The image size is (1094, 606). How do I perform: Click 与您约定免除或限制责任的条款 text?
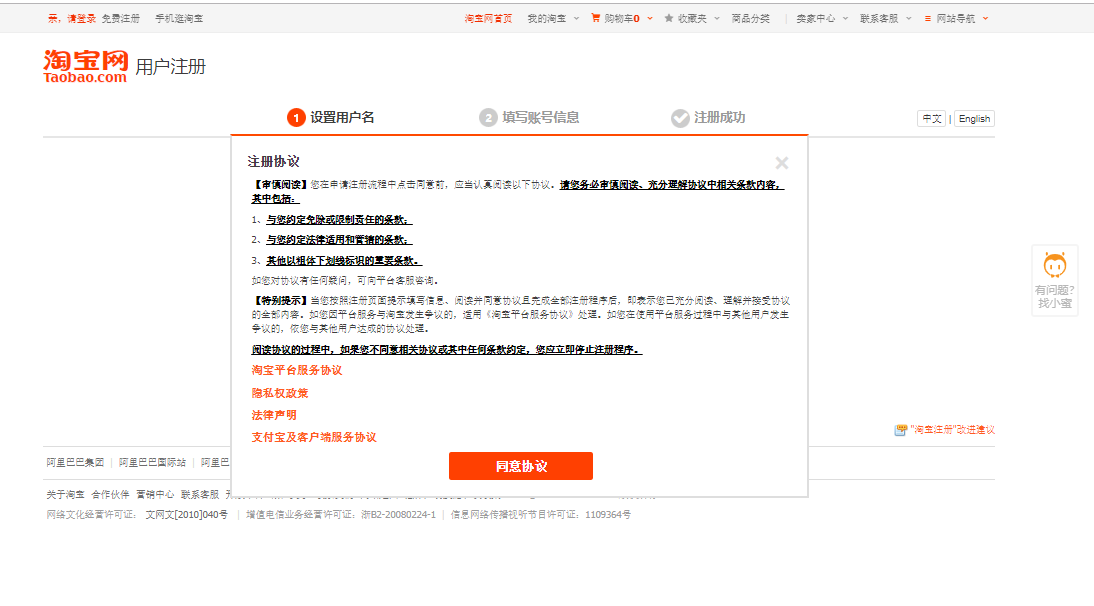click(x=338, y=220)
